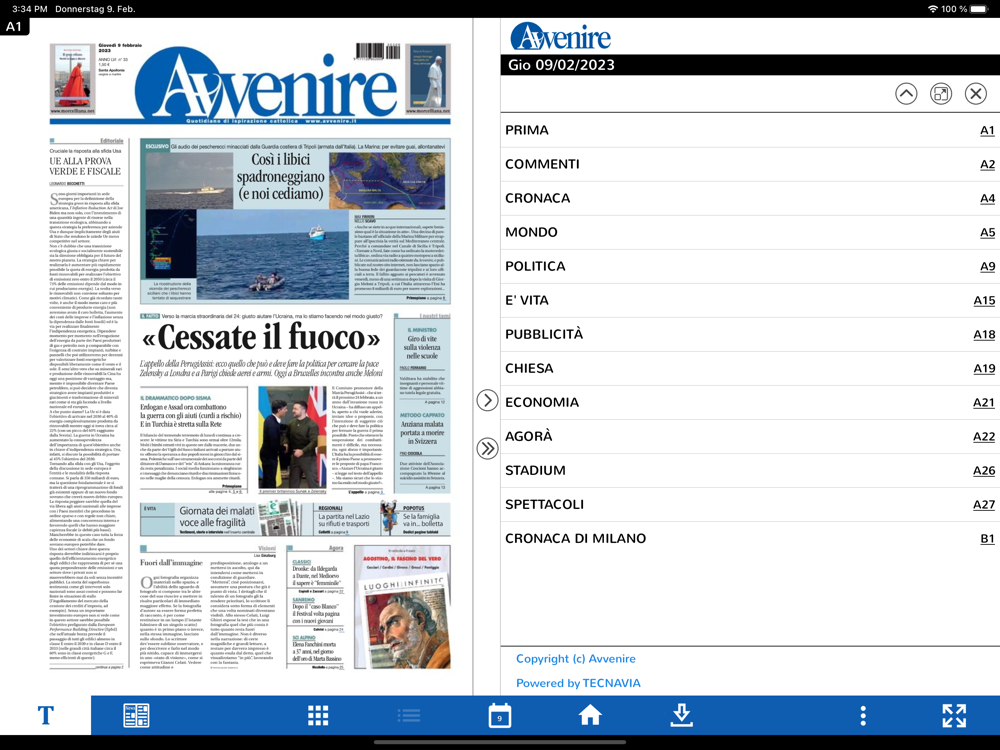
Task: Toggle the sections list icon
Action: 408,716
